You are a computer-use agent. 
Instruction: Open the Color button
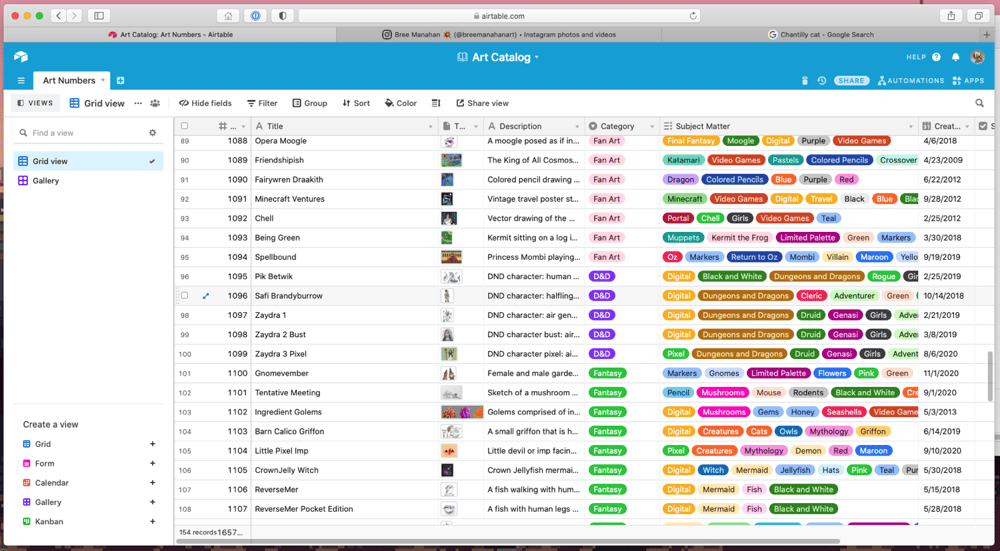tap(401, 103)
